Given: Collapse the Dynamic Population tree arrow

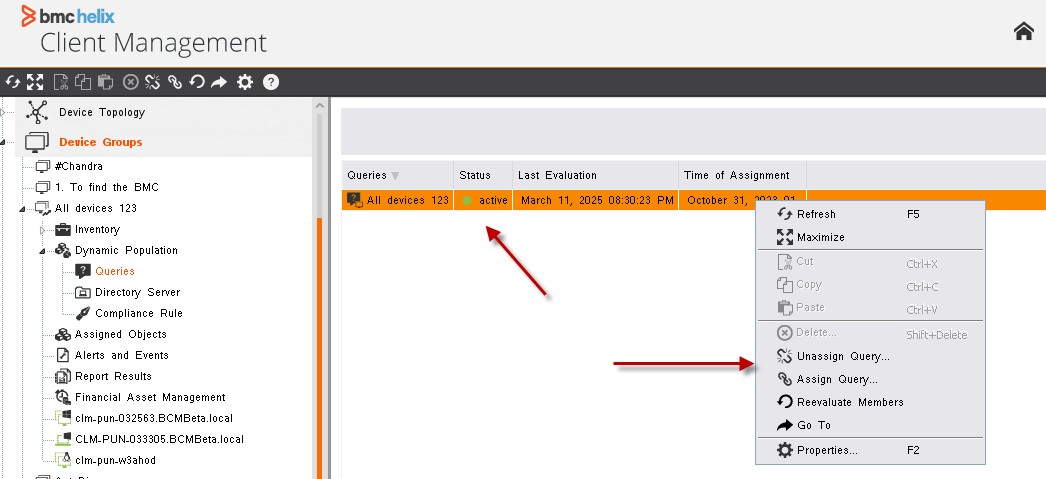Looking at the screenshot, I should [x=43, y=252].
